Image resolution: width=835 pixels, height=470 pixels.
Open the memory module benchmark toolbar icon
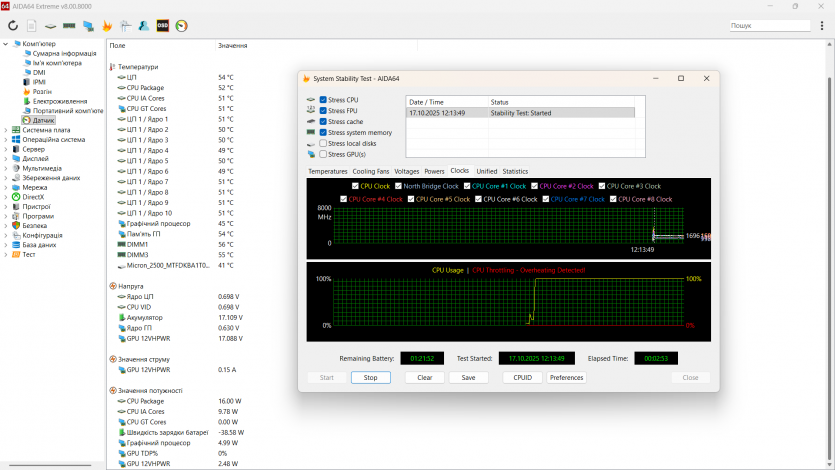coord(69,25)
